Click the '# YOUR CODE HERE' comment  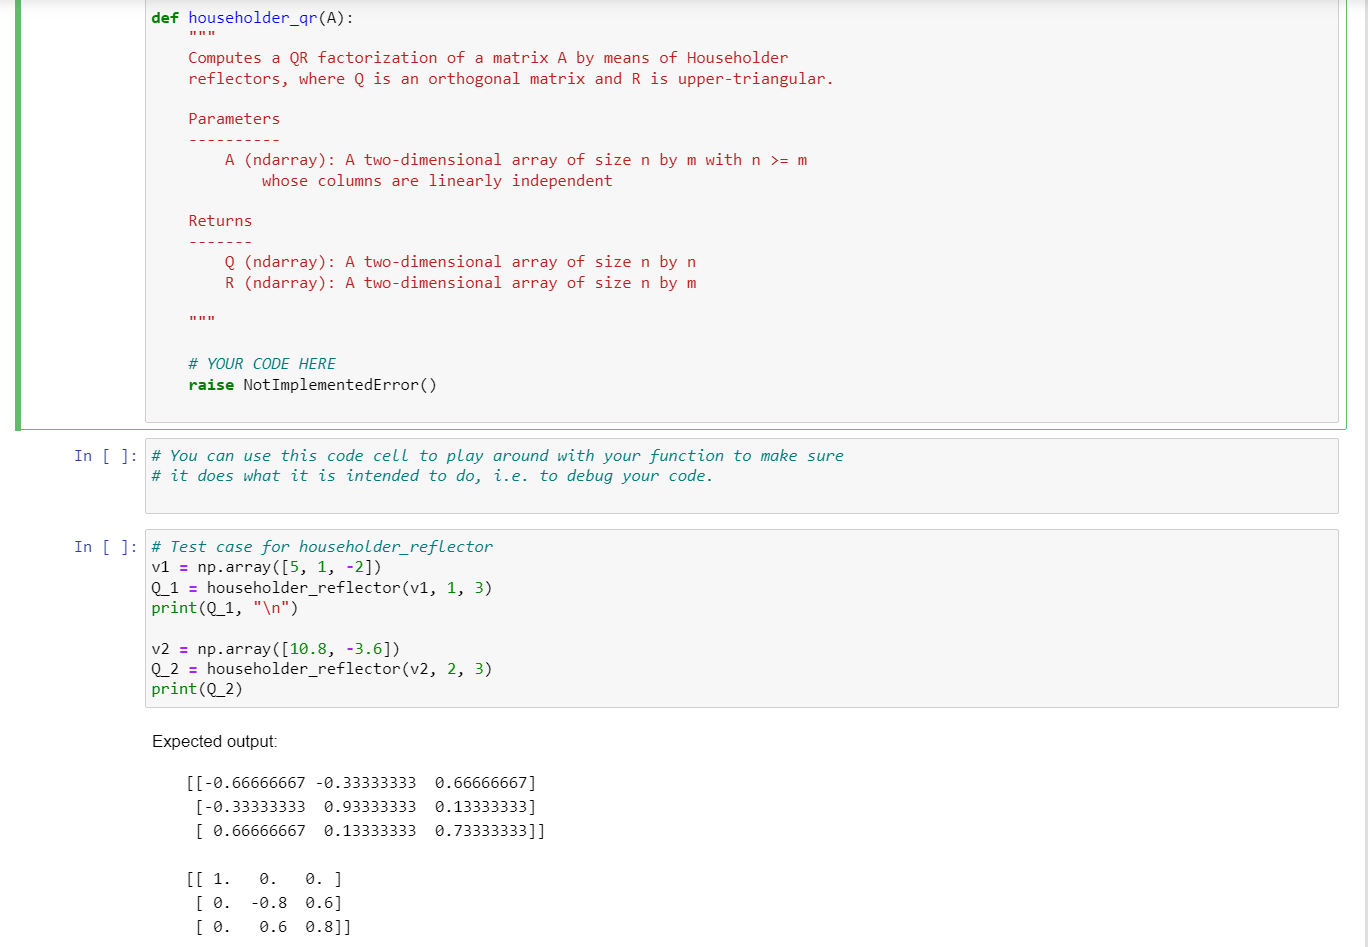tap(262, 364)
